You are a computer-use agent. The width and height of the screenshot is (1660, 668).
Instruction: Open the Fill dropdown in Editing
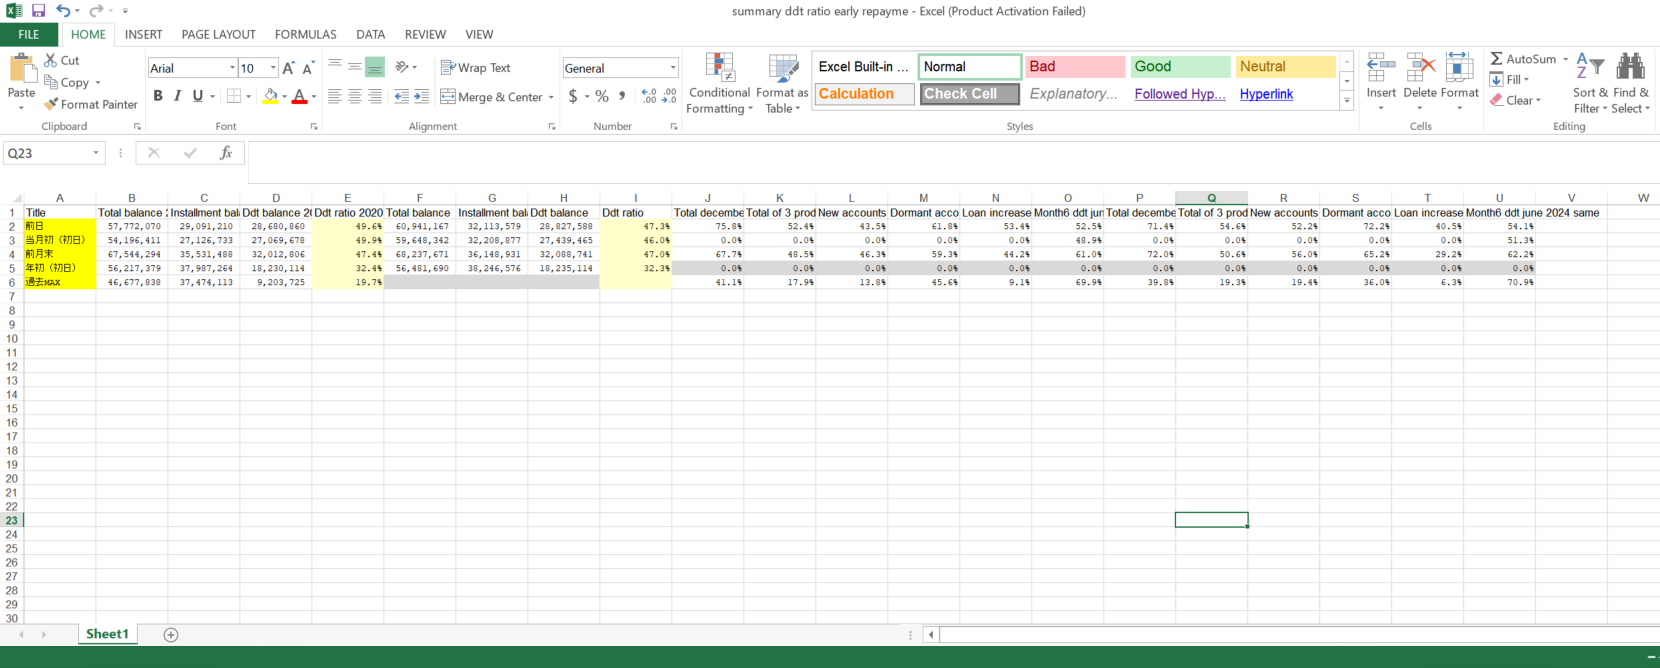[1510, 79]
